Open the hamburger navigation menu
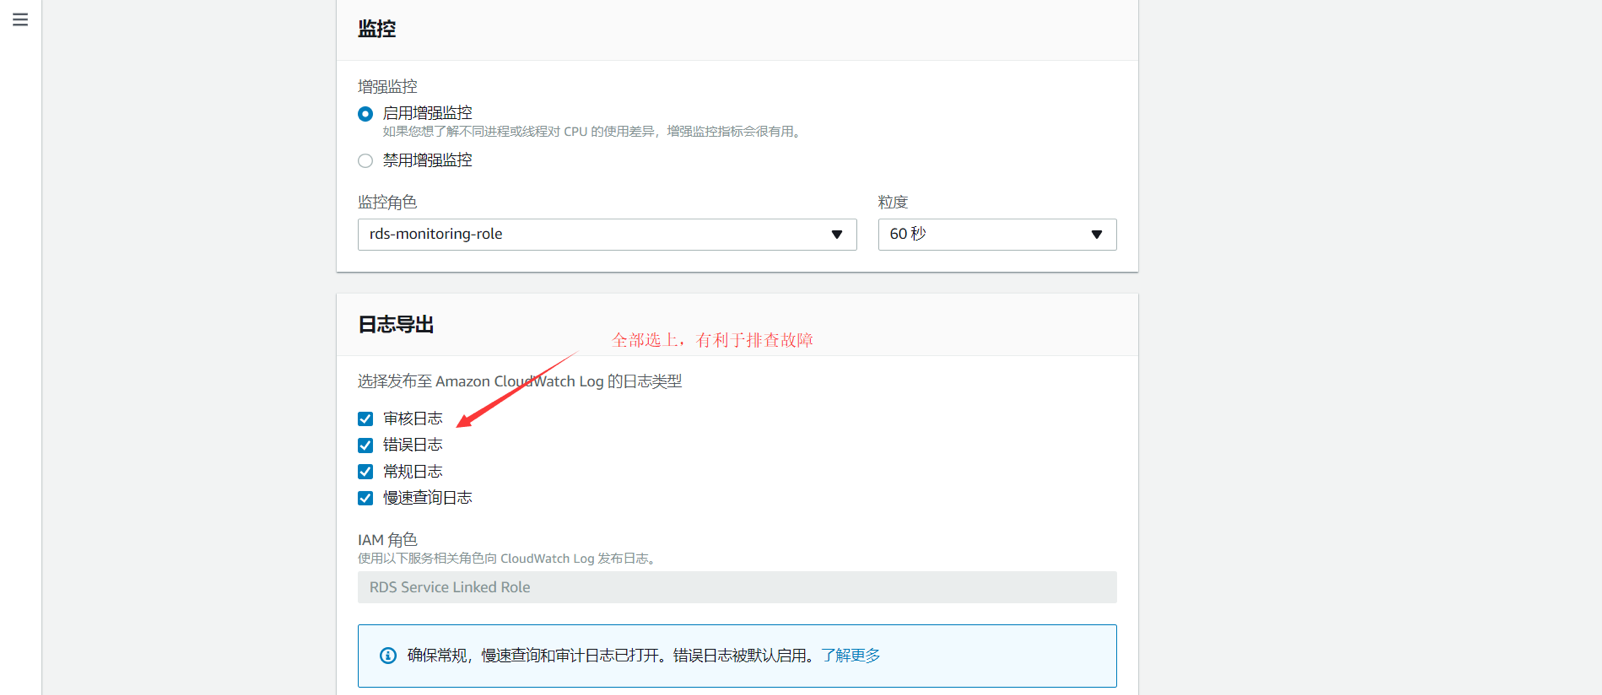 point(20,20)
